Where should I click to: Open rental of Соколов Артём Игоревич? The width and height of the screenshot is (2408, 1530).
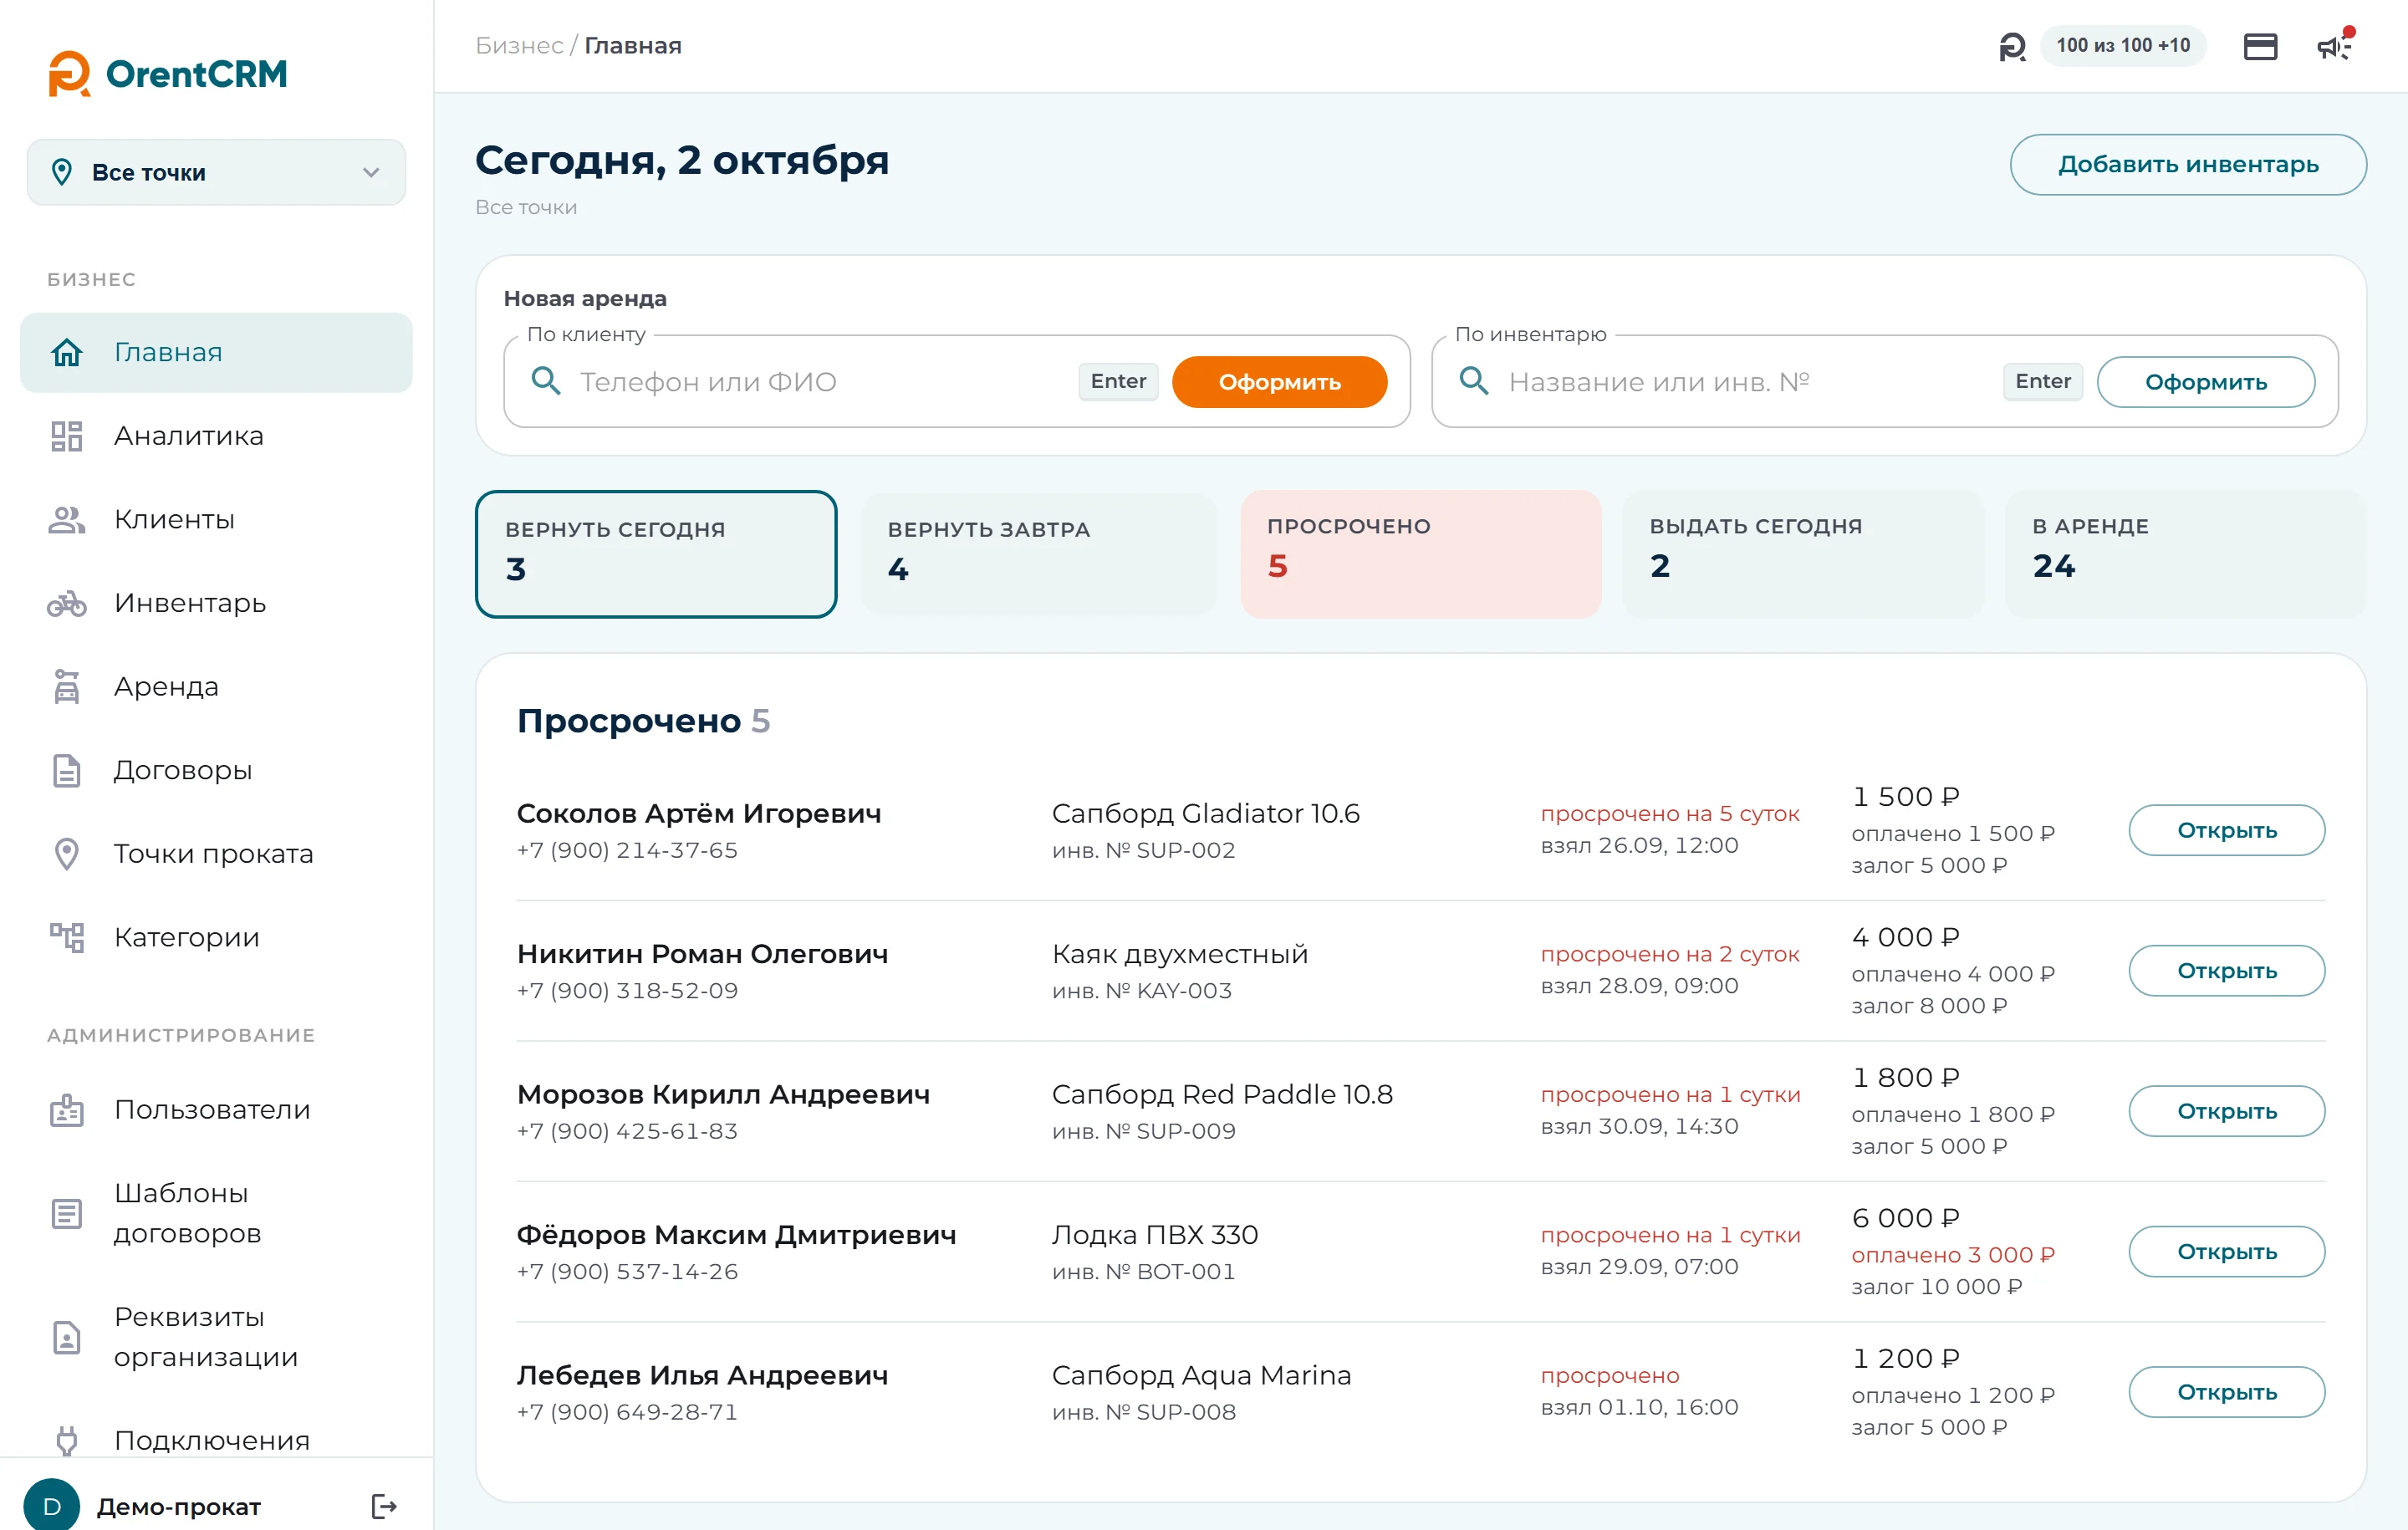pyautogui.click(x=2227, y=831)
